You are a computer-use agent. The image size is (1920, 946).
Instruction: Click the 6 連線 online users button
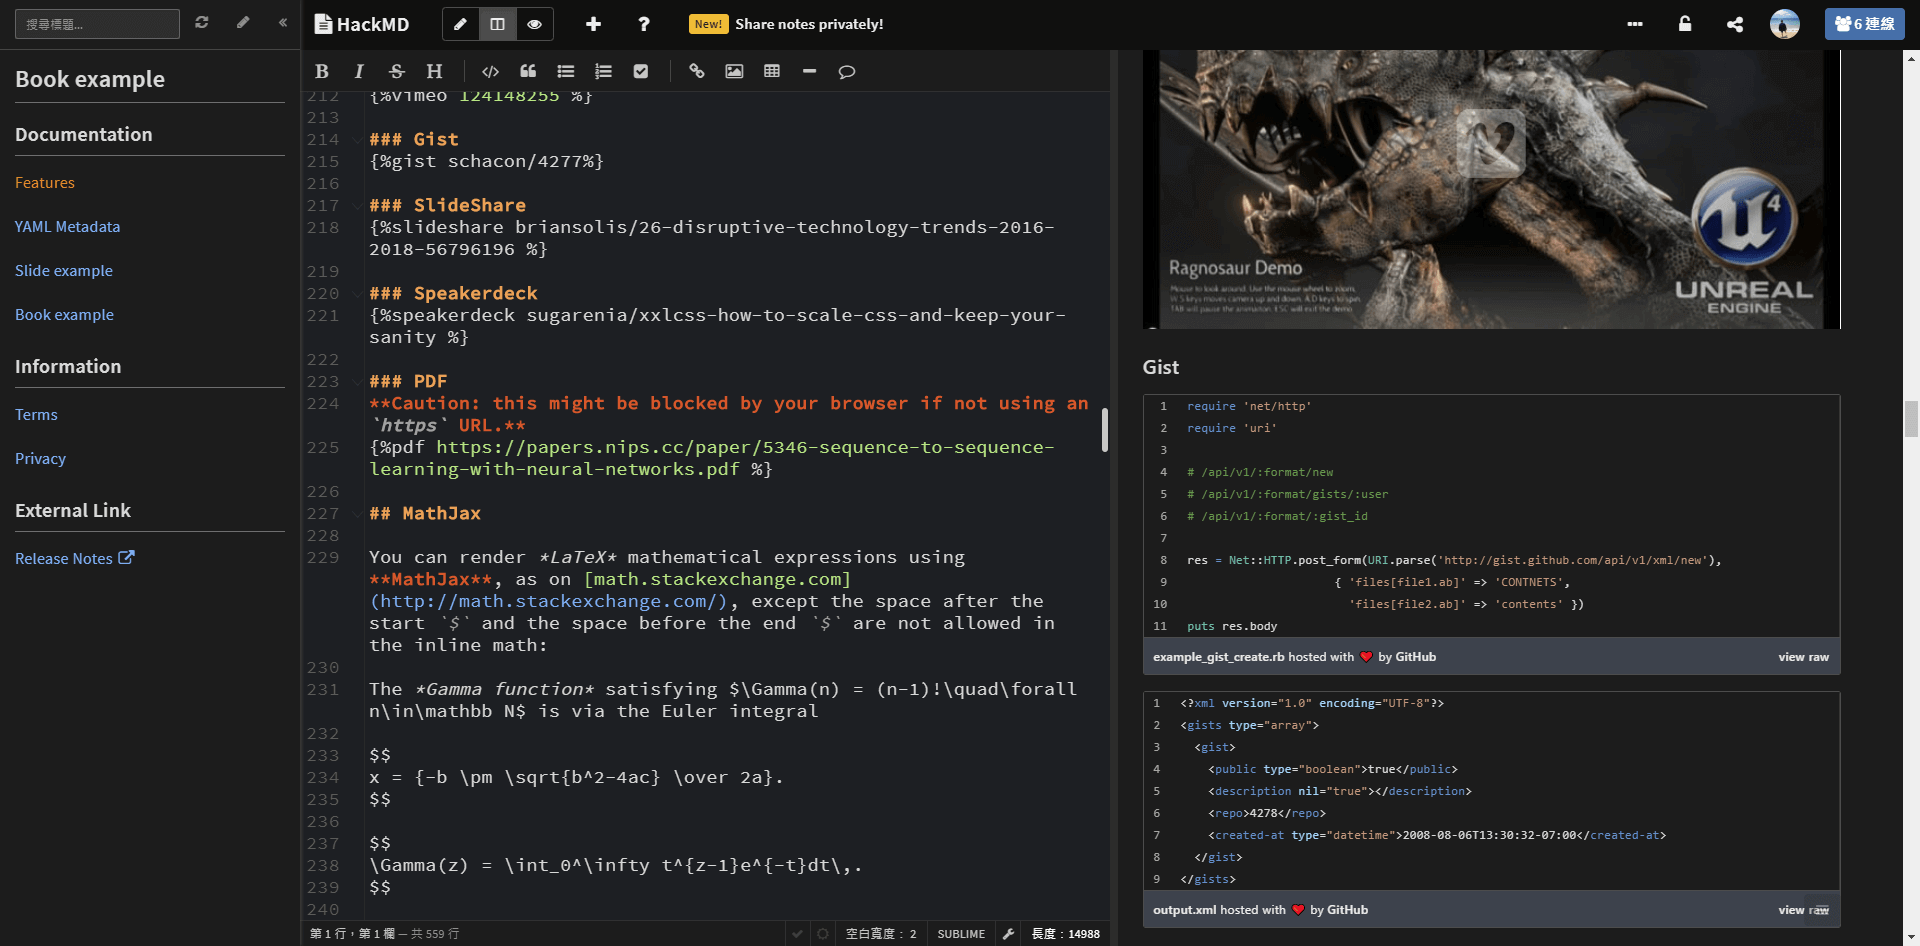pos(1864,24)
